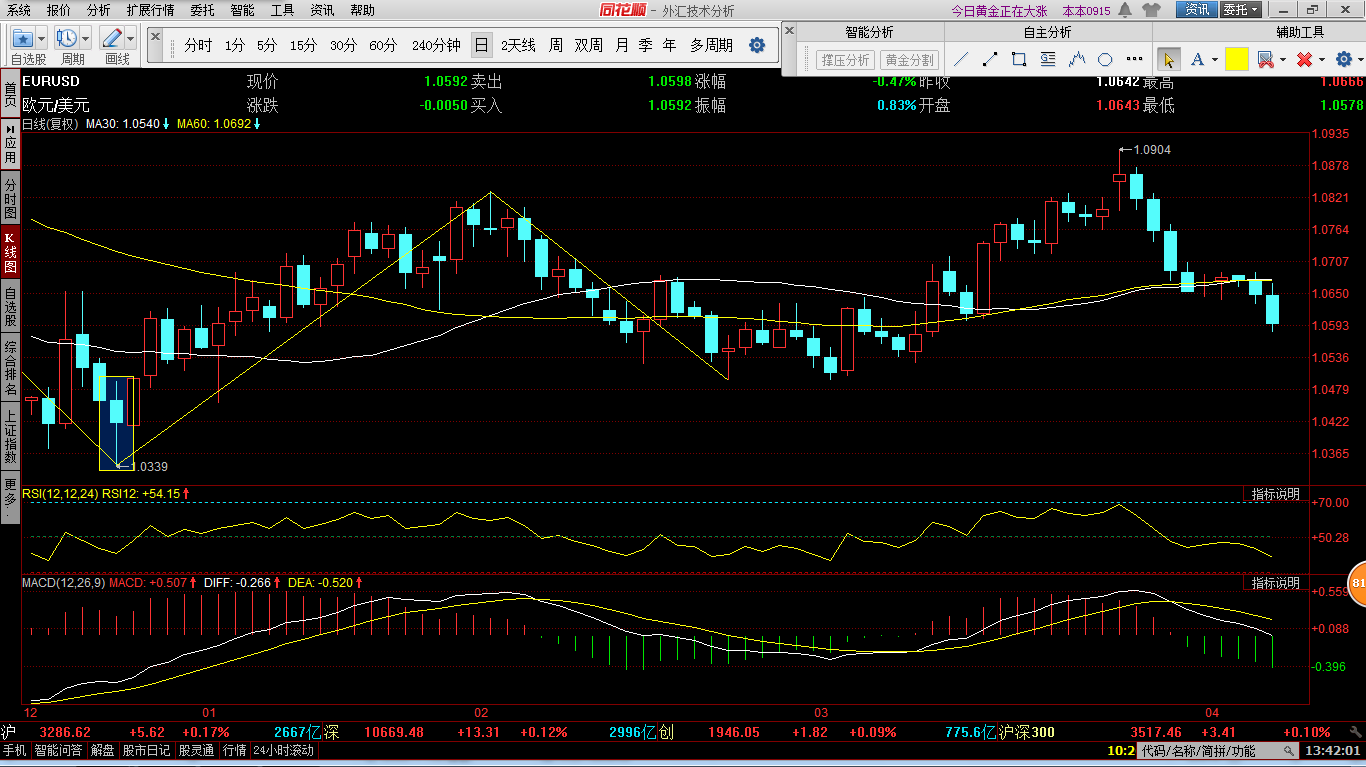The height and width of the screenshot is (767, 1366).
Task: Click RSI panel 指标说明 link
Action: [x=1276, y=494]
